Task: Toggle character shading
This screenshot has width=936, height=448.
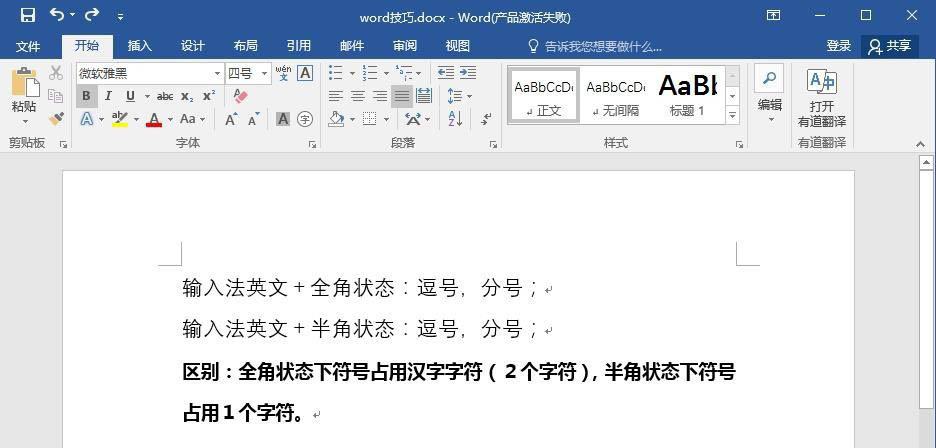Action: pos(283,119)
